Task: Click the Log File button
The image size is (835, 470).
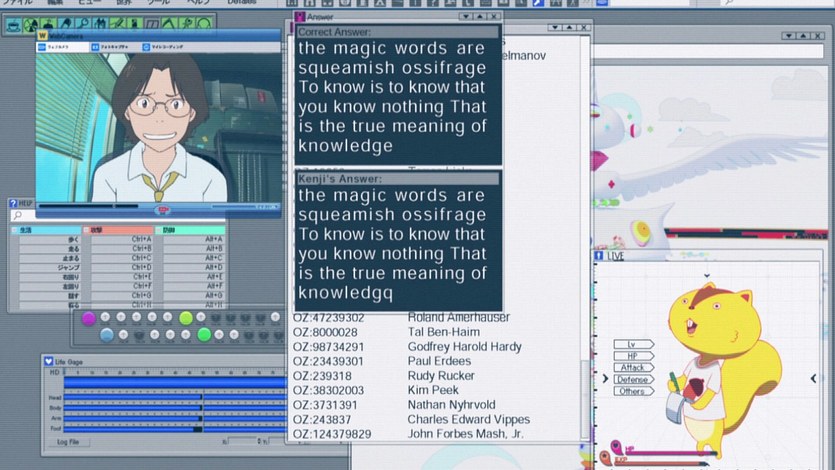Action: click(69, 441)
